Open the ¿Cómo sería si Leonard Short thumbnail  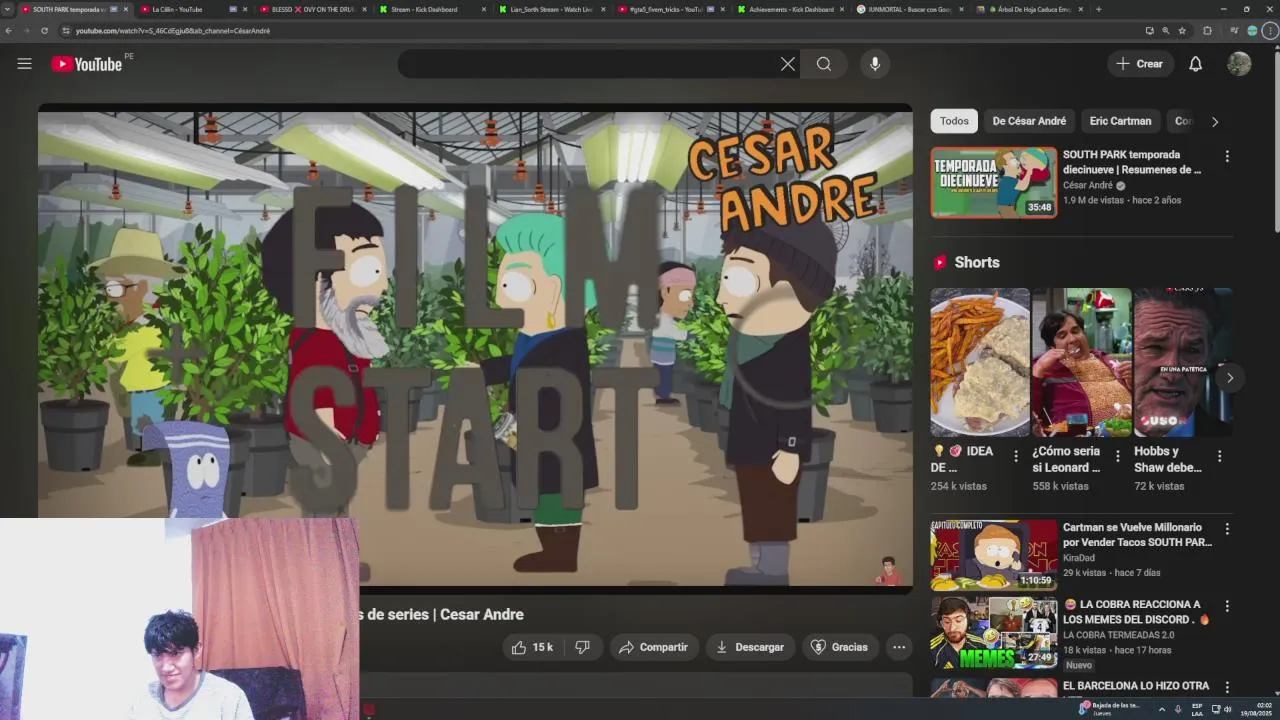coord(1081,362)
